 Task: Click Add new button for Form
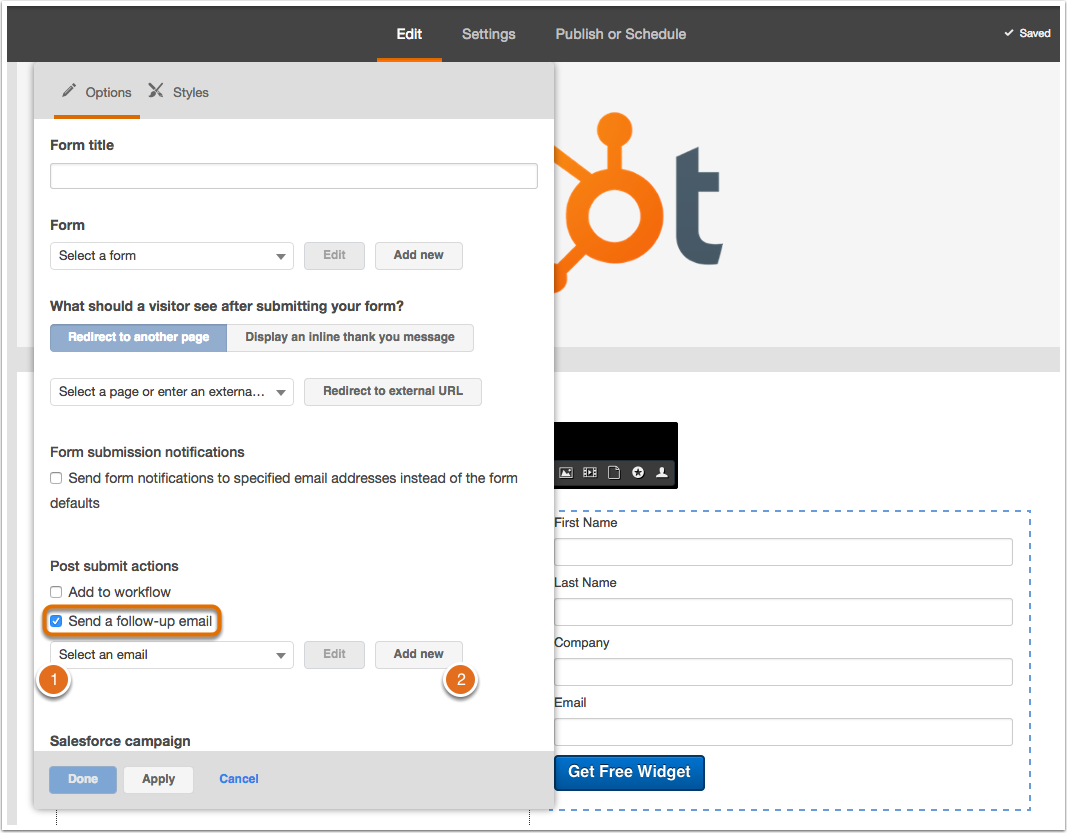tap(418, 255)
